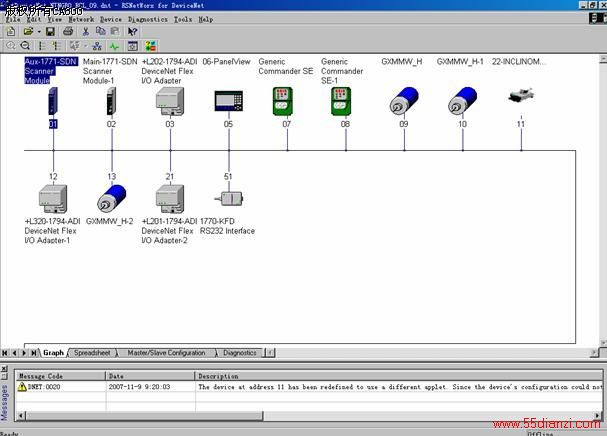
Task: Select the PanelView device at node 05
Action: click(x=229, y=101)
